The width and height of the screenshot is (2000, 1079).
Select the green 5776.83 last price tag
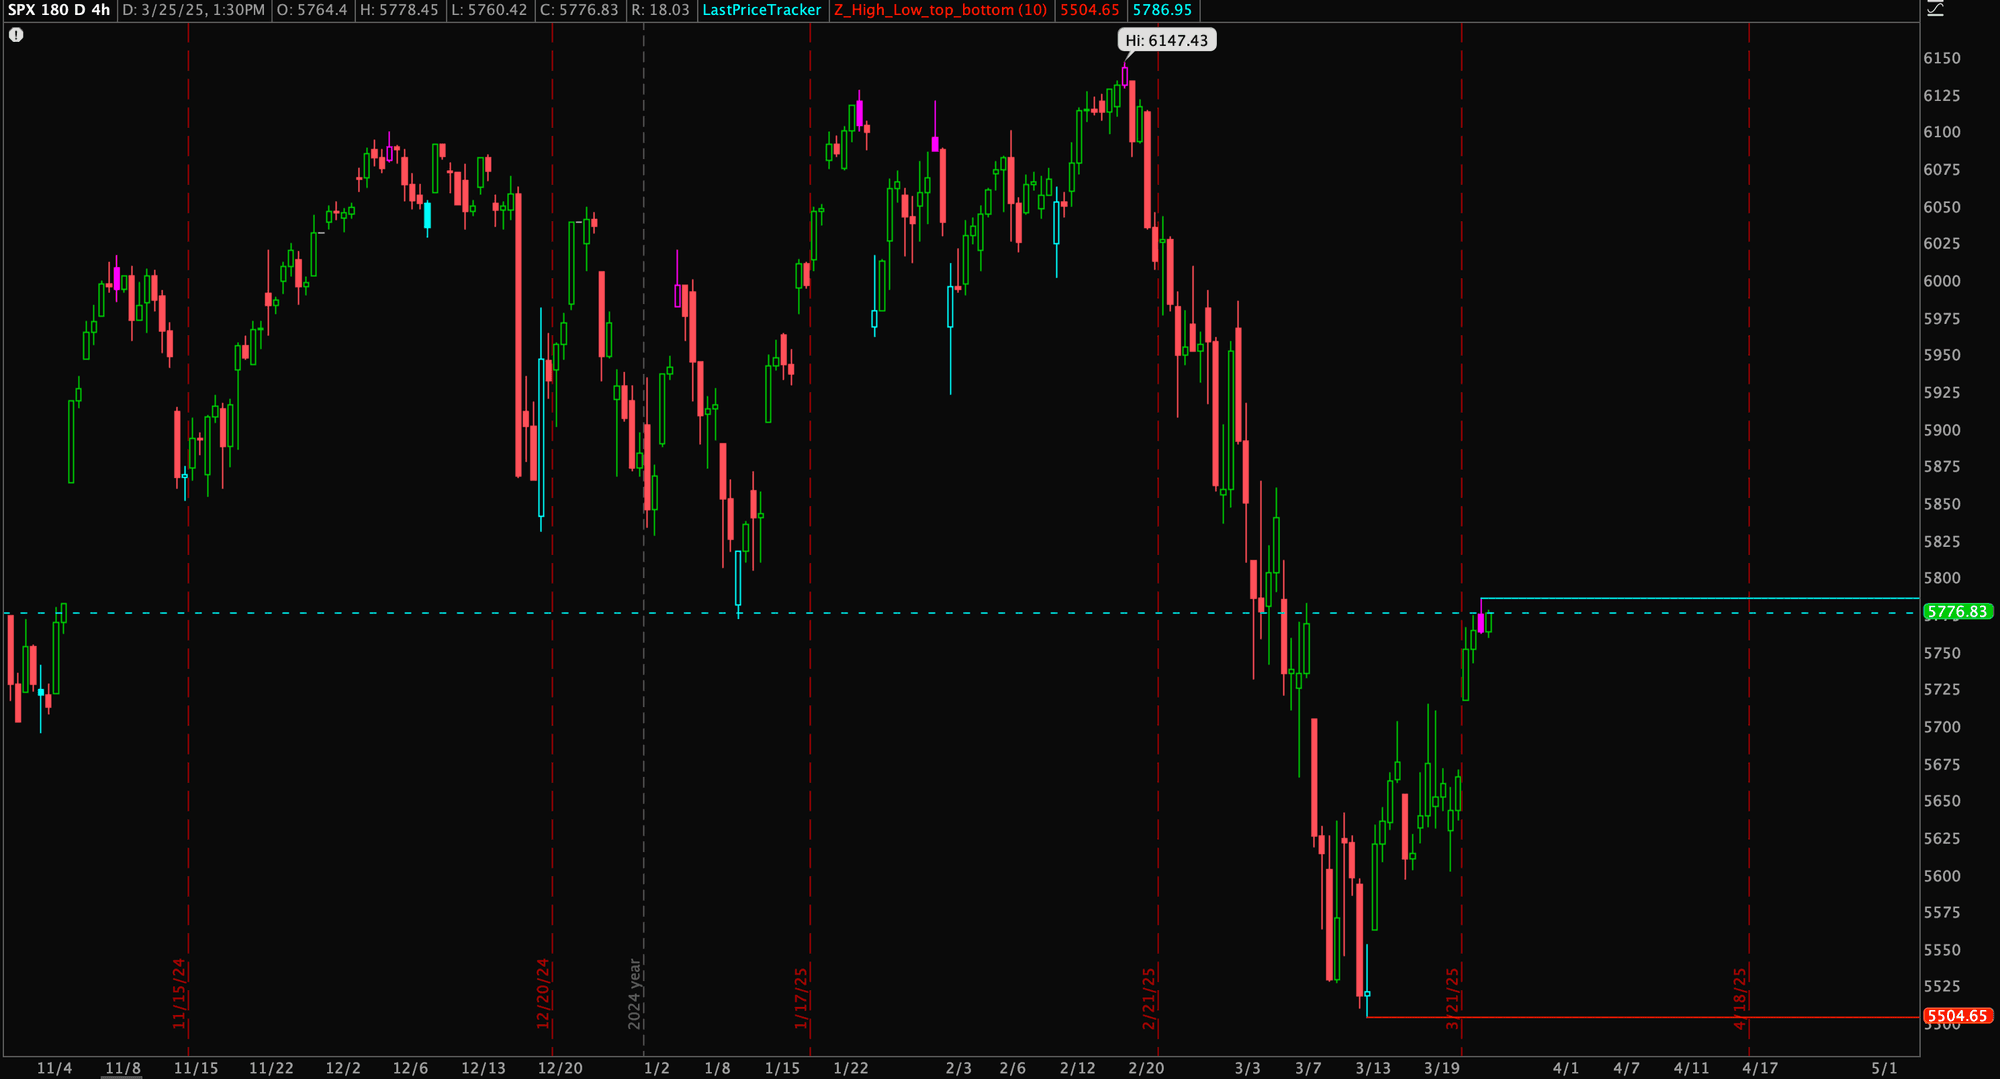(x=1958, y=612)
